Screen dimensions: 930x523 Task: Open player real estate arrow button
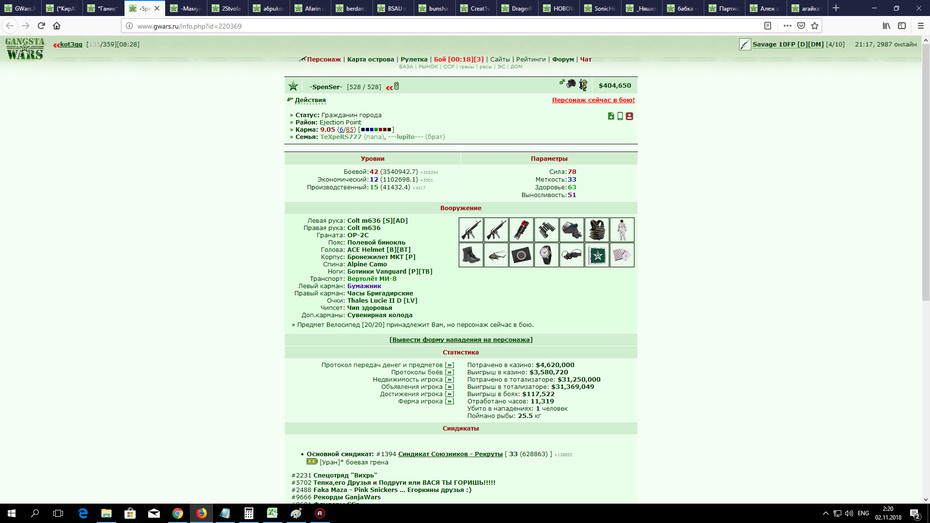449,380
